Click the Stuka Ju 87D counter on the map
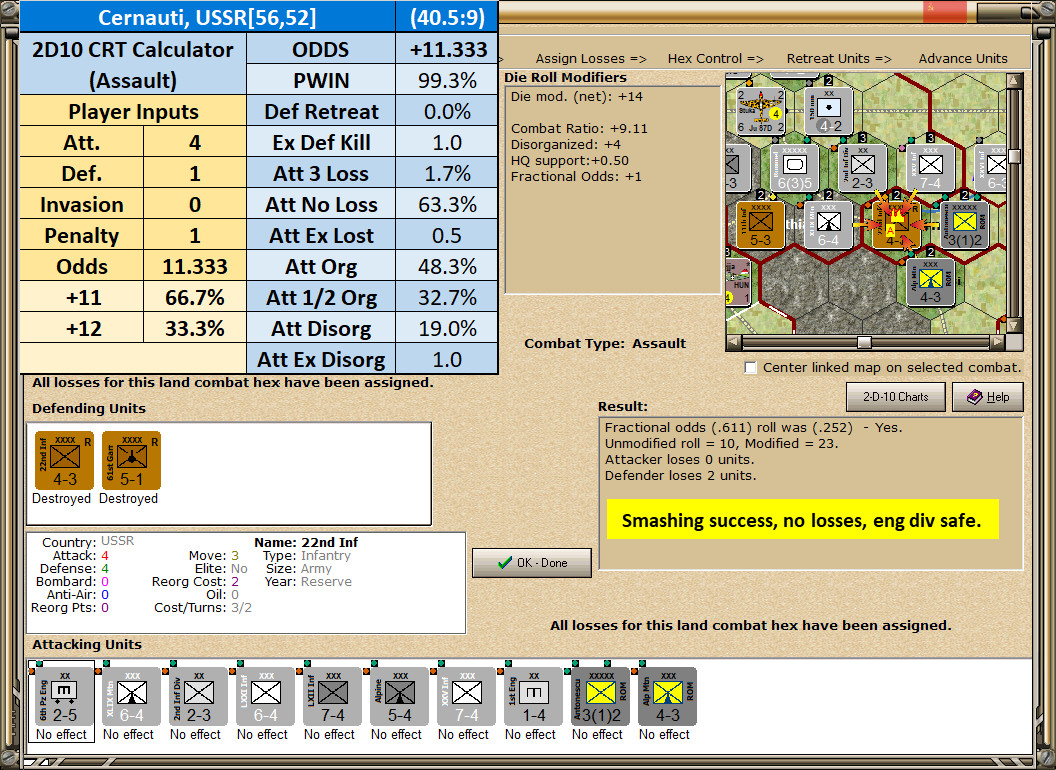1056x770 pixels. 760,111
